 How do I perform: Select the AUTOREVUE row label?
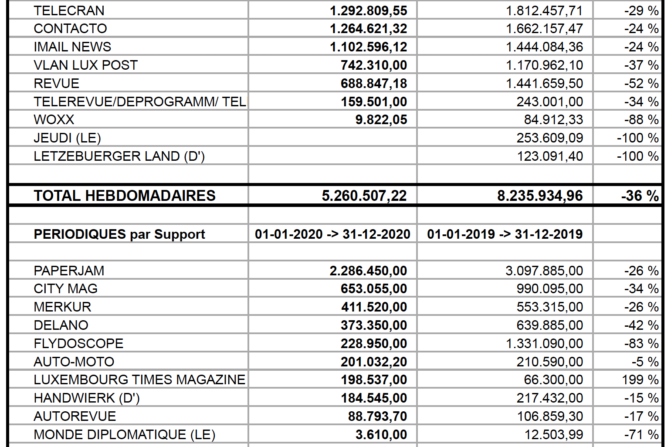point(75,417)
